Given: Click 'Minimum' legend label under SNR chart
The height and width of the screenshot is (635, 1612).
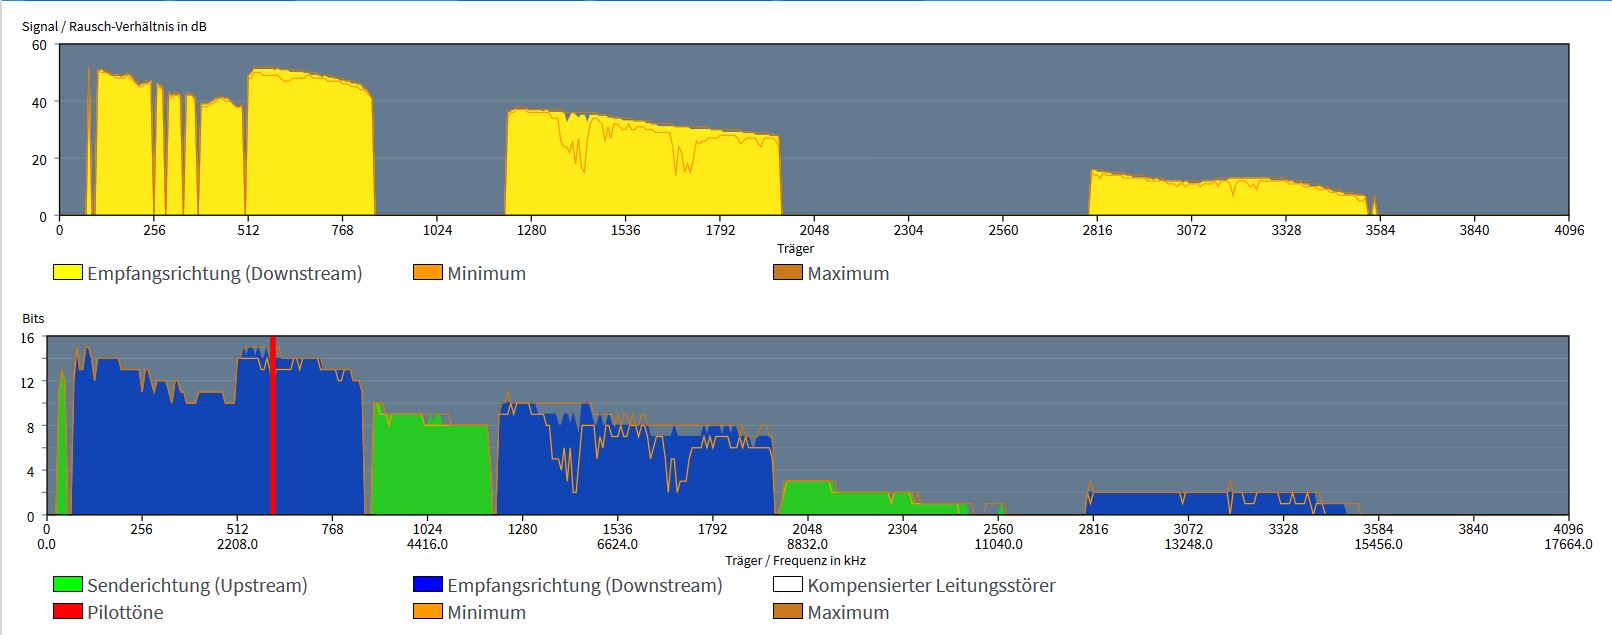Looking at the screenshot, I should click(486, 273).
